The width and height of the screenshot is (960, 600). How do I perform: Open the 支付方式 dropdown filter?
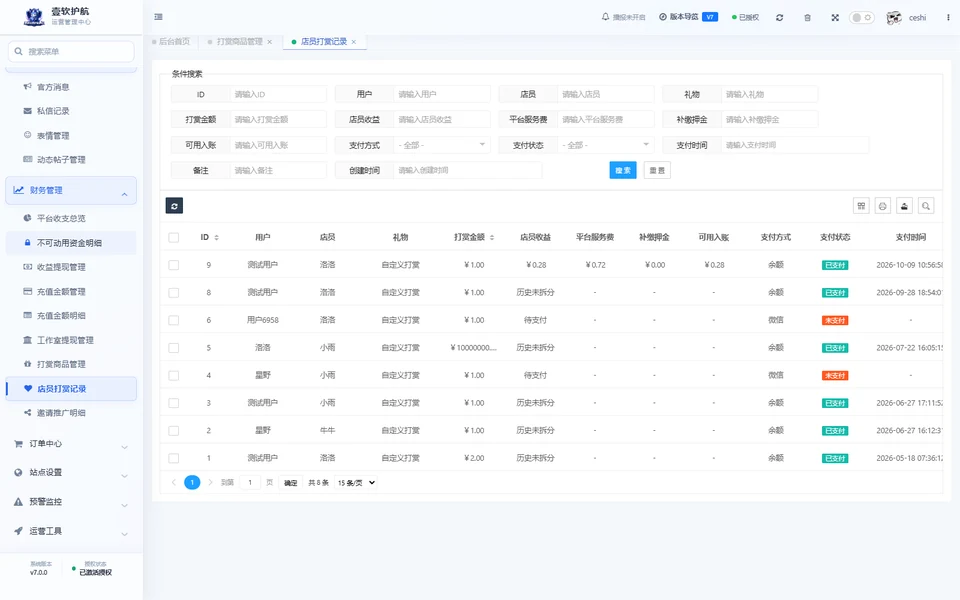pos(442,145)
